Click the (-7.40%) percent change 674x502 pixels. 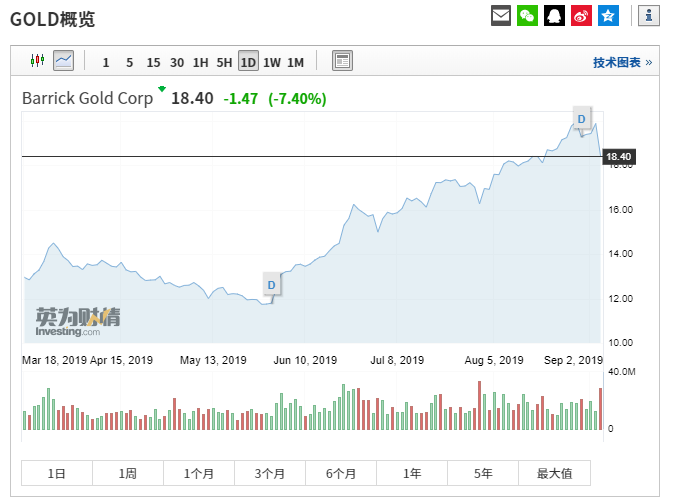click(297, 99)
